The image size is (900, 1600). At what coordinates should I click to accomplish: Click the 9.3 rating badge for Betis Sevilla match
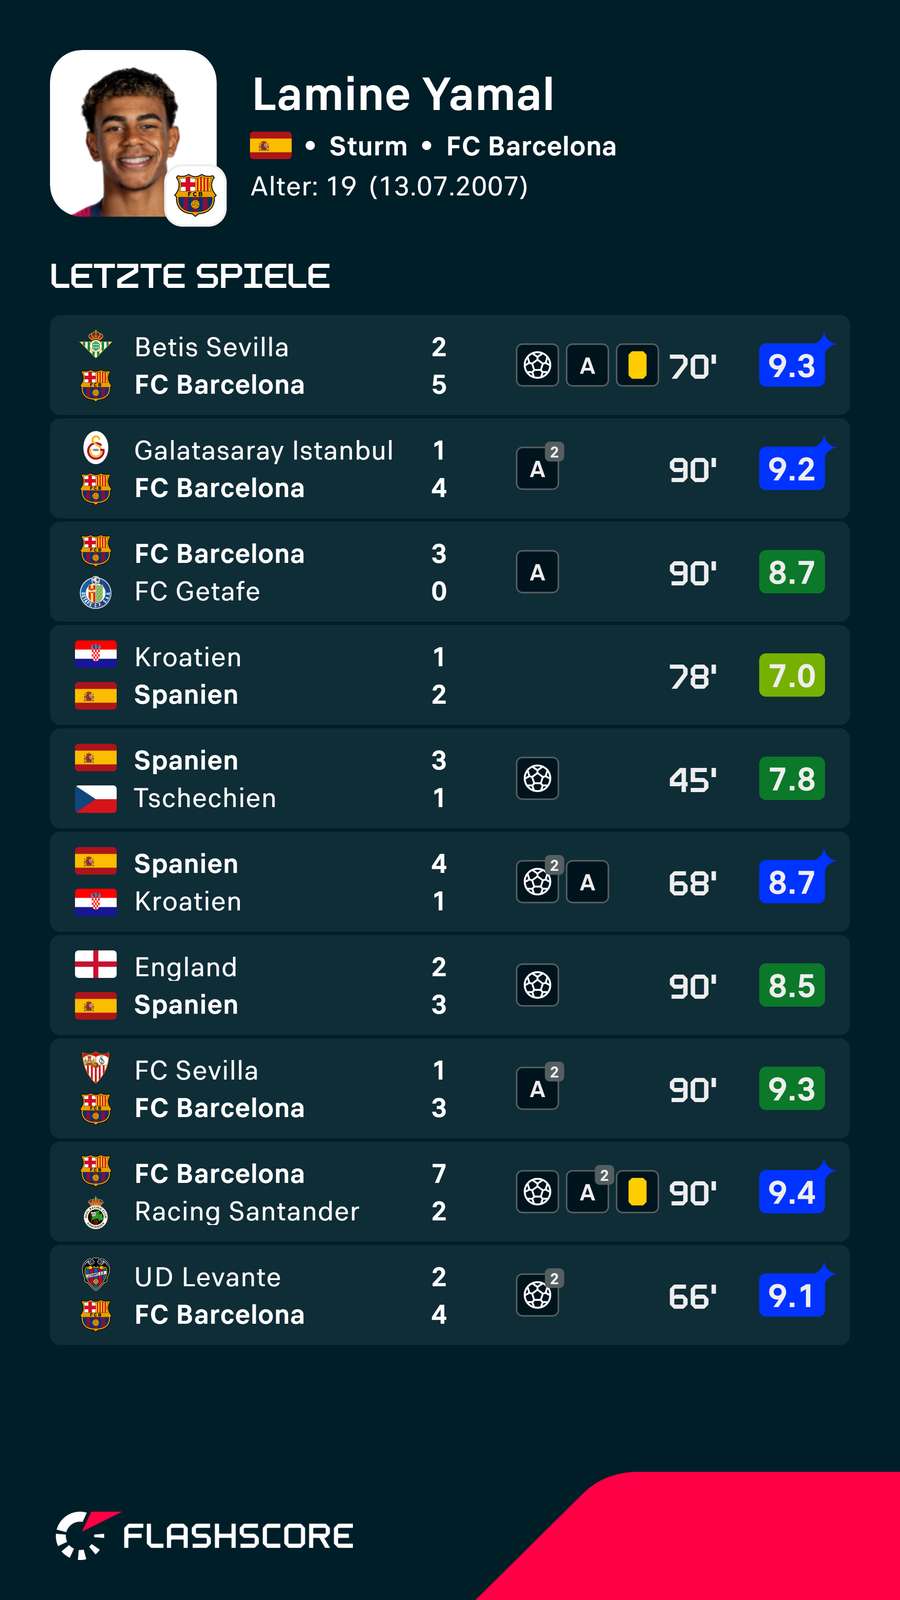pyautogui.click(x=792, y=366)
